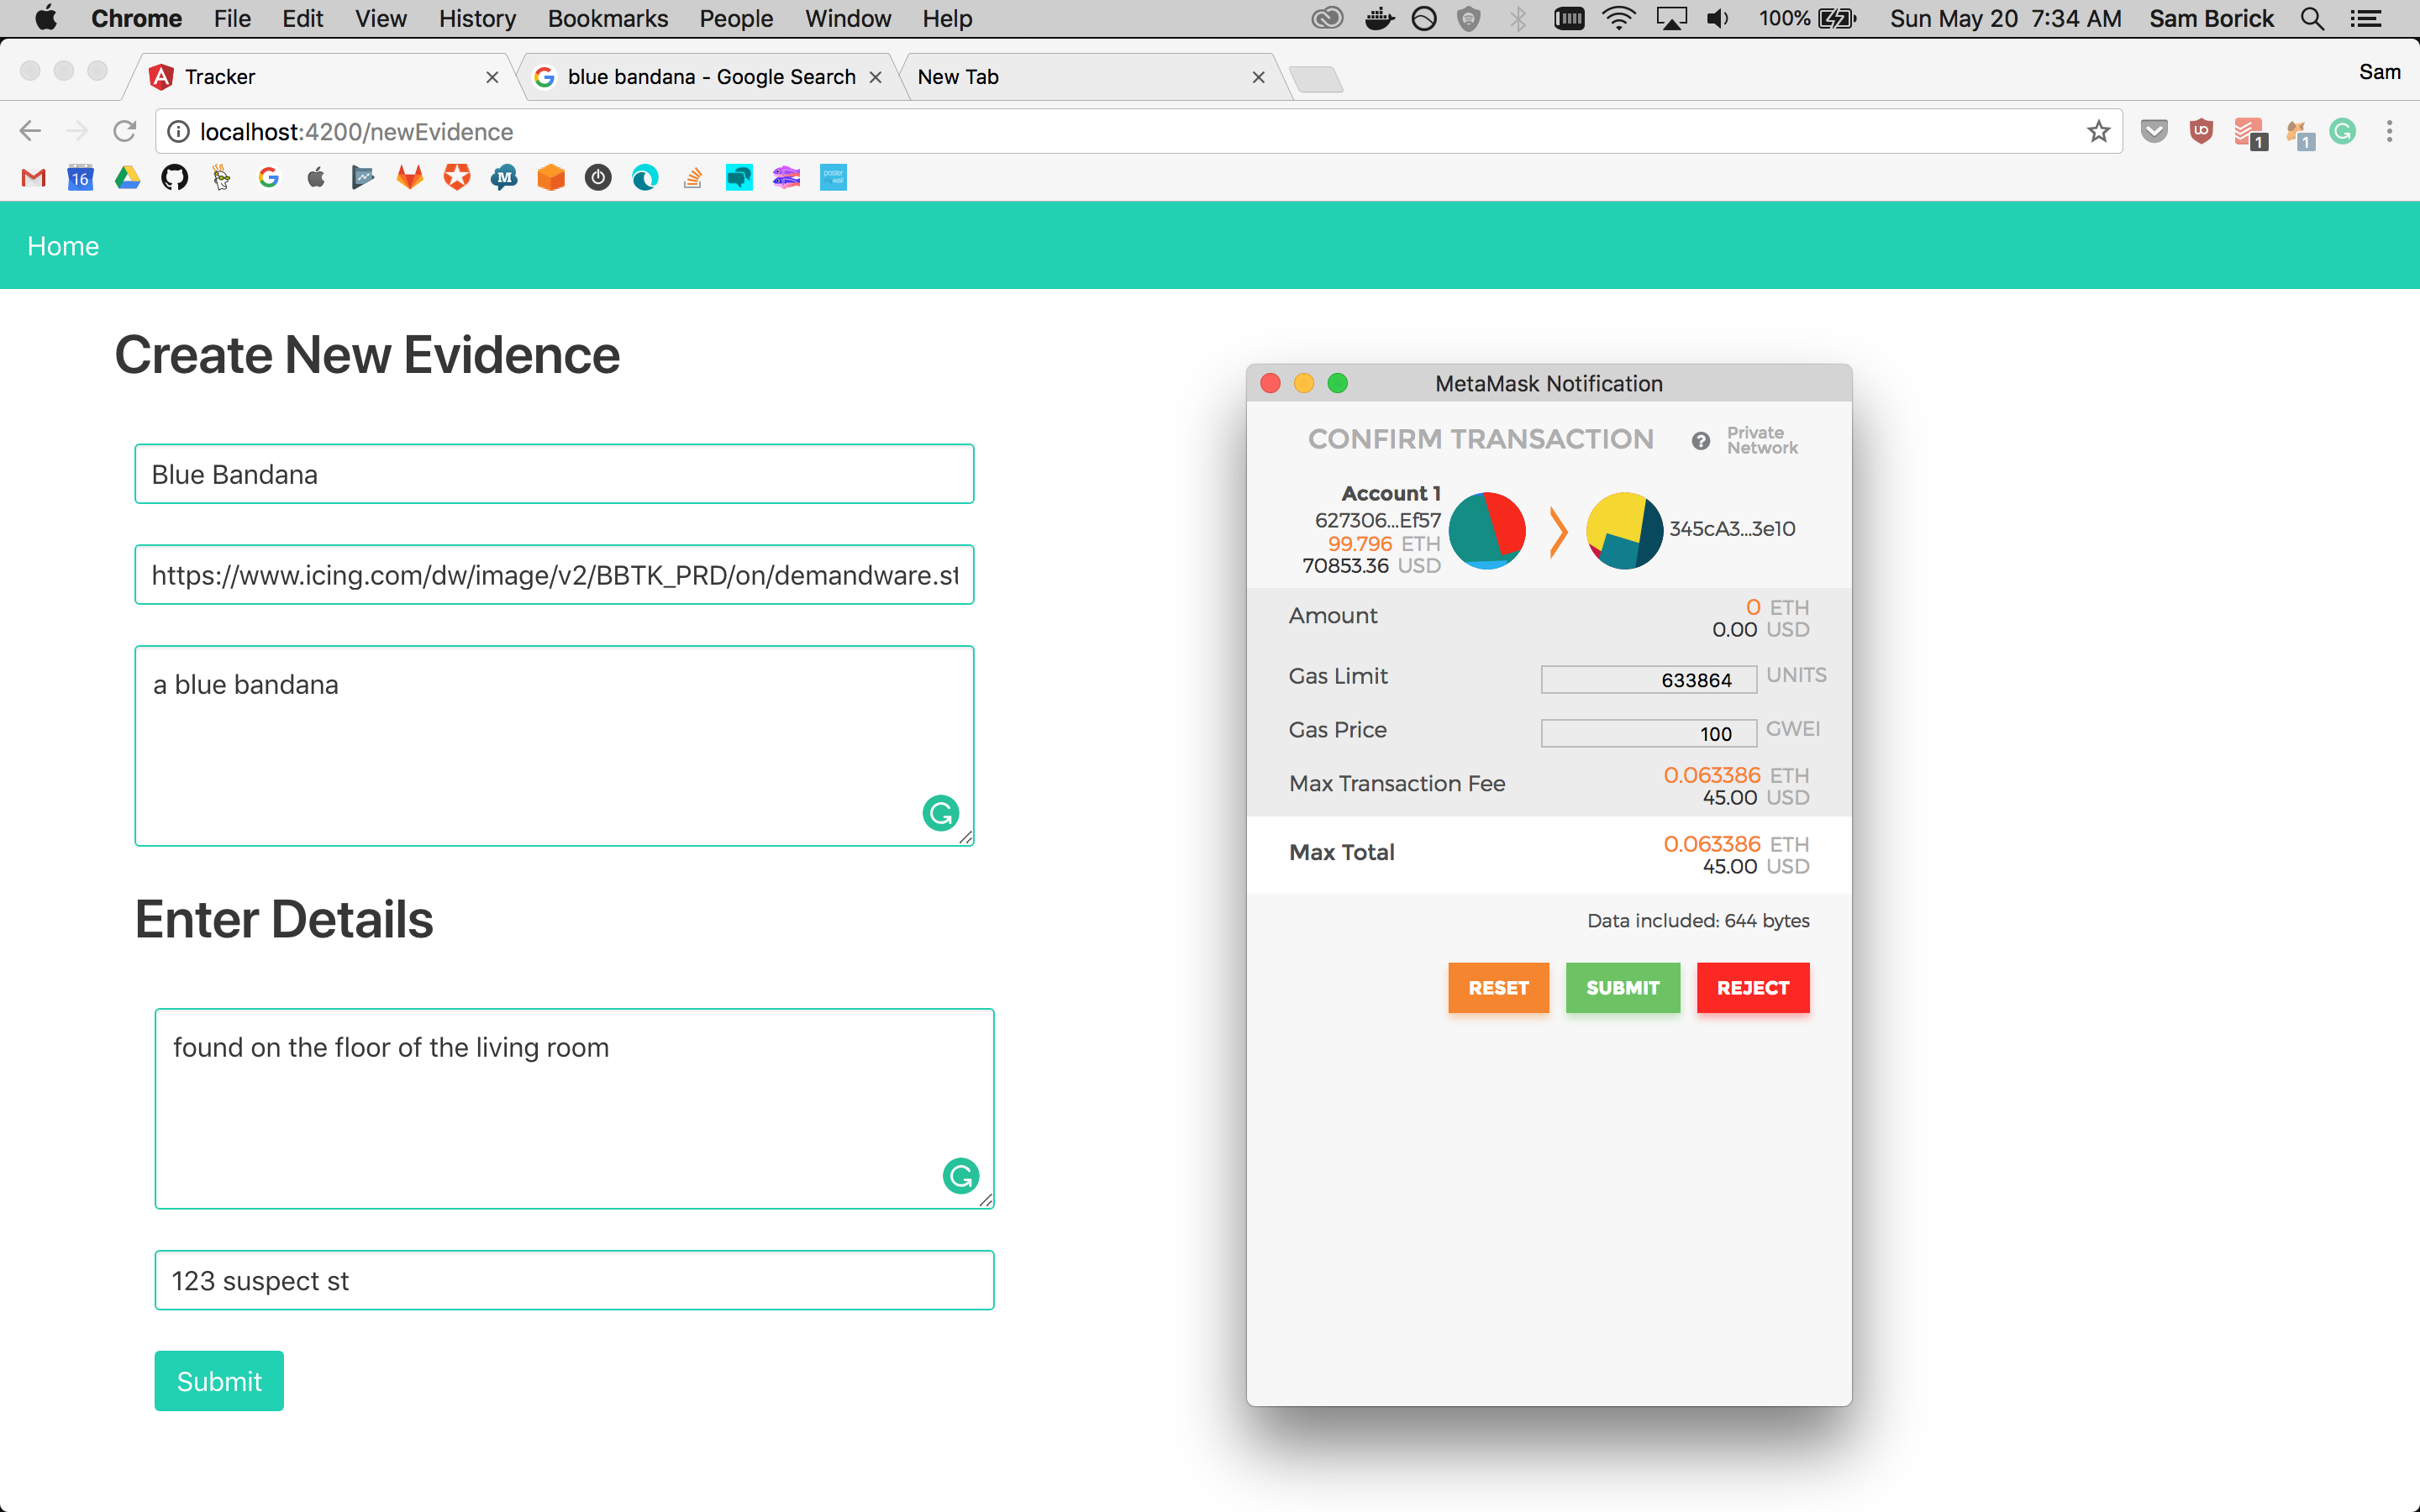
Task: Click the uBlock Origin extension icon
Action: tap(2201, 132)
